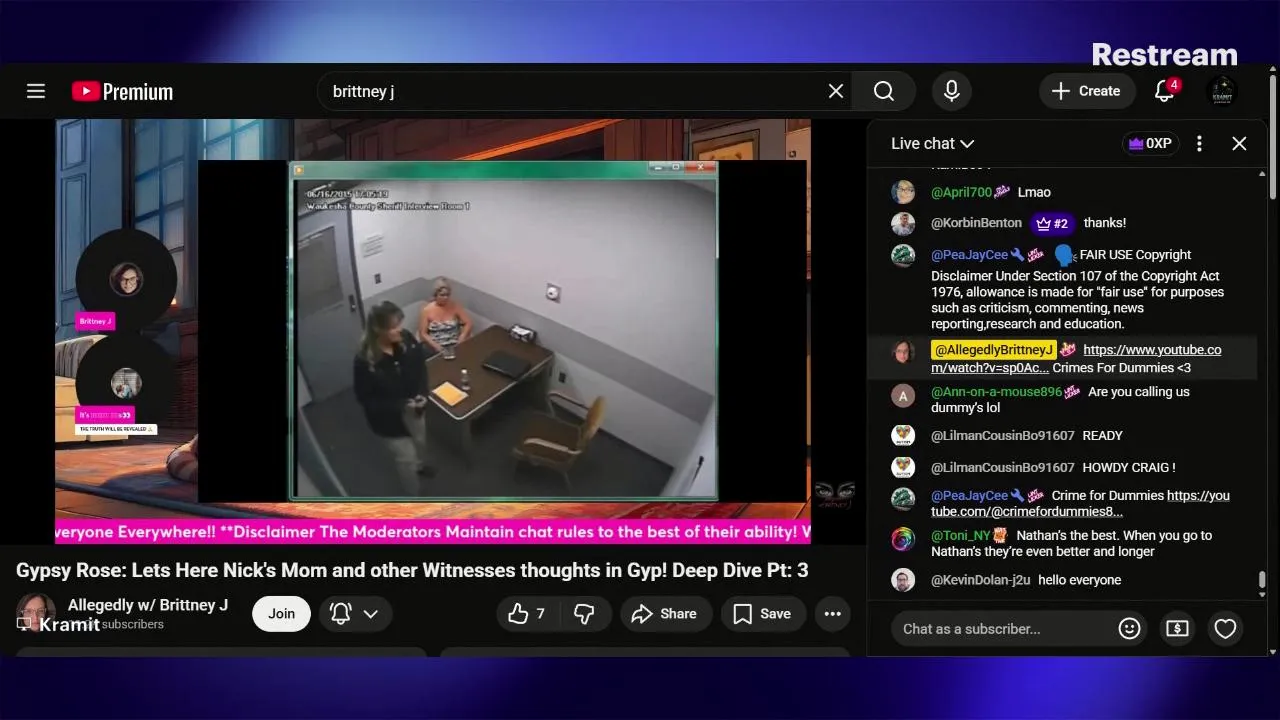The image size is (1280, 720).
Task: Expand the Live chat mode dropdown
Action: [x=933, y=143]
